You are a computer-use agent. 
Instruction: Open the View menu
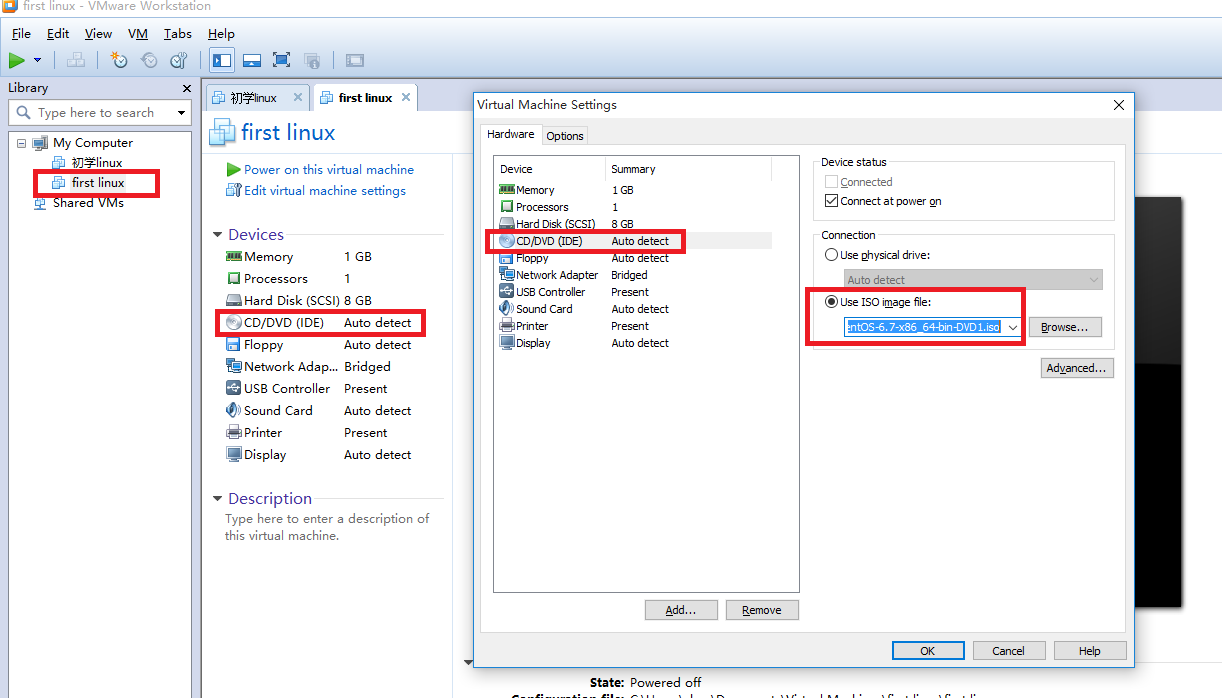pyautogui.click(x=98, y=34)
